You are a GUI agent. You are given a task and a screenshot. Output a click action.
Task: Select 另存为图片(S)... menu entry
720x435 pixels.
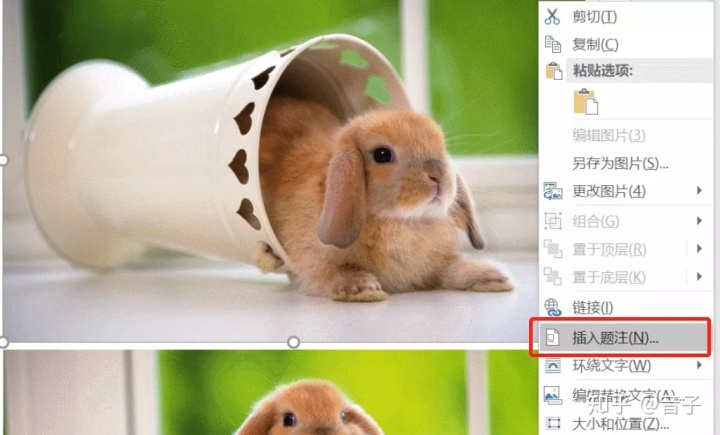pyautogui.click(x=620, y=163)
